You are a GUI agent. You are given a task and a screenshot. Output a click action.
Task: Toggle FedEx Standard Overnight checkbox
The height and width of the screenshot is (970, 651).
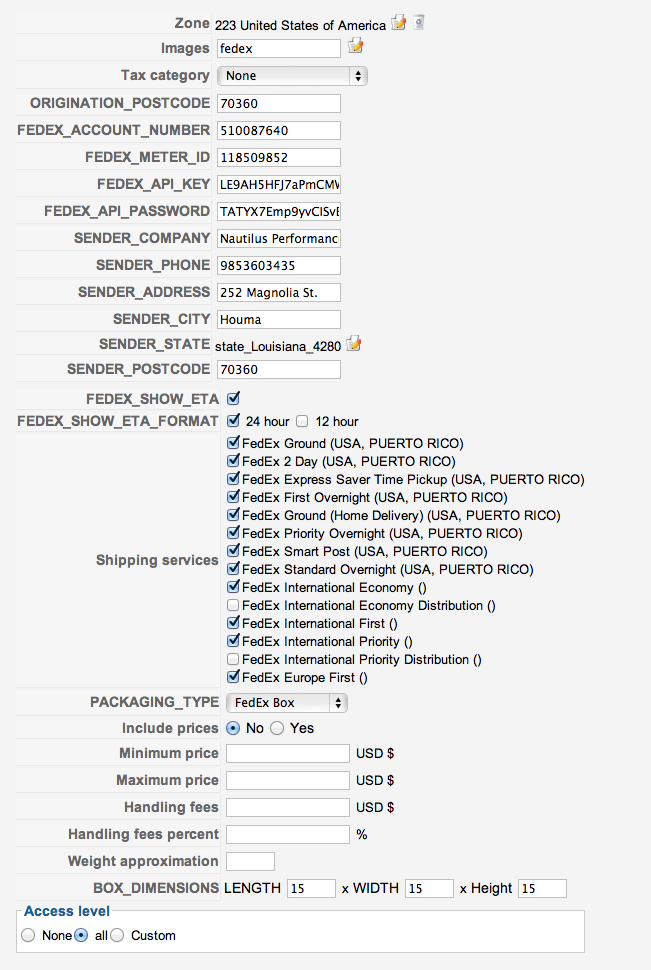(x=233, y=569)
